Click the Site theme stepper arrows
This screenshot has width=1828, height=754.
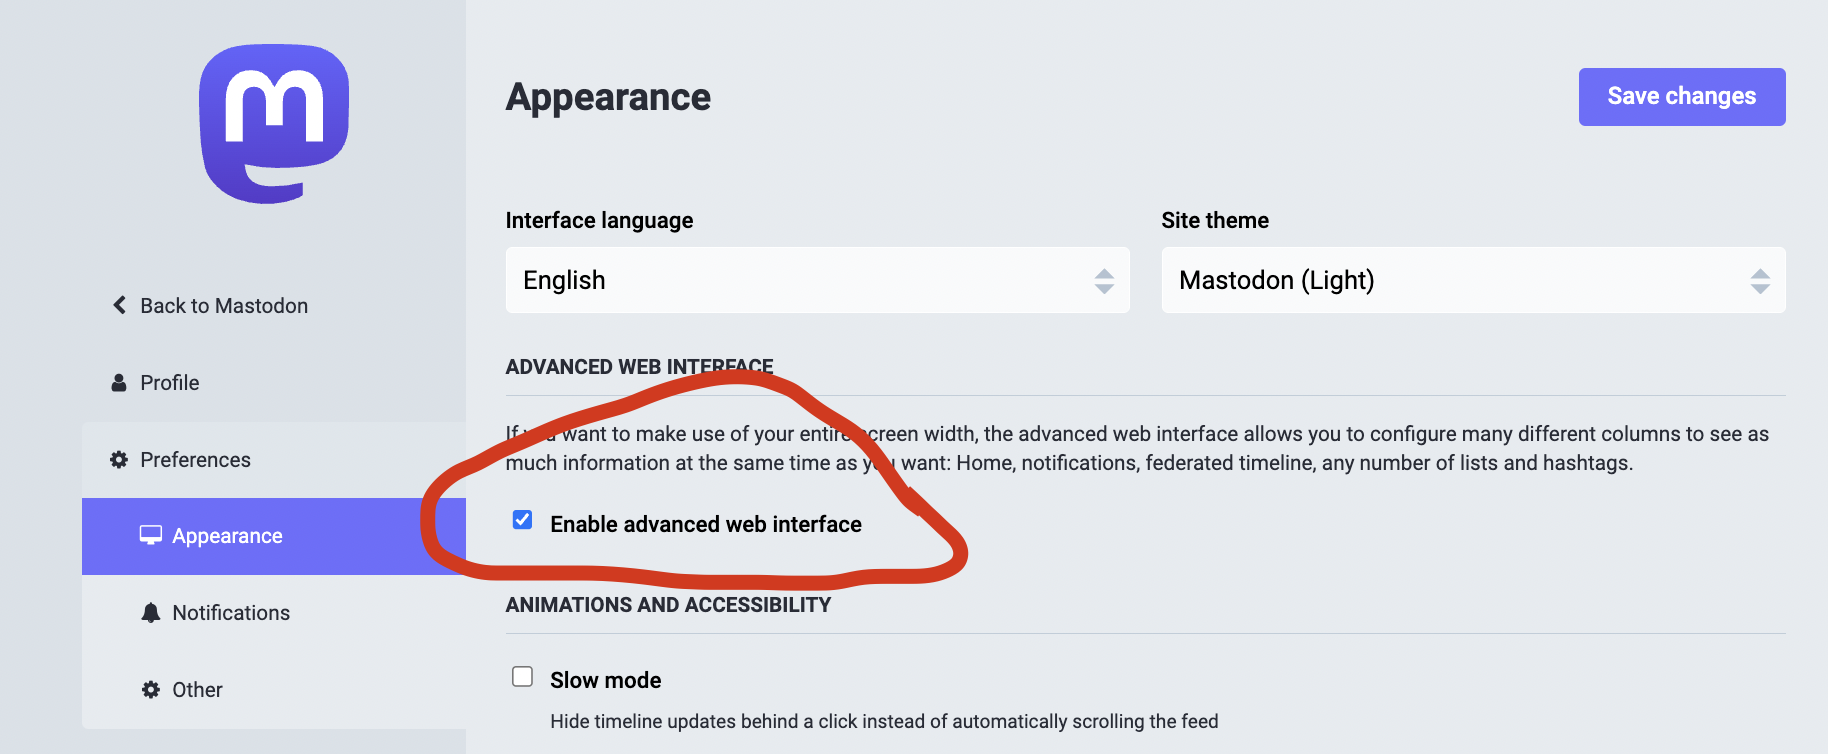pyautogui.click(x=1760, y=281)
